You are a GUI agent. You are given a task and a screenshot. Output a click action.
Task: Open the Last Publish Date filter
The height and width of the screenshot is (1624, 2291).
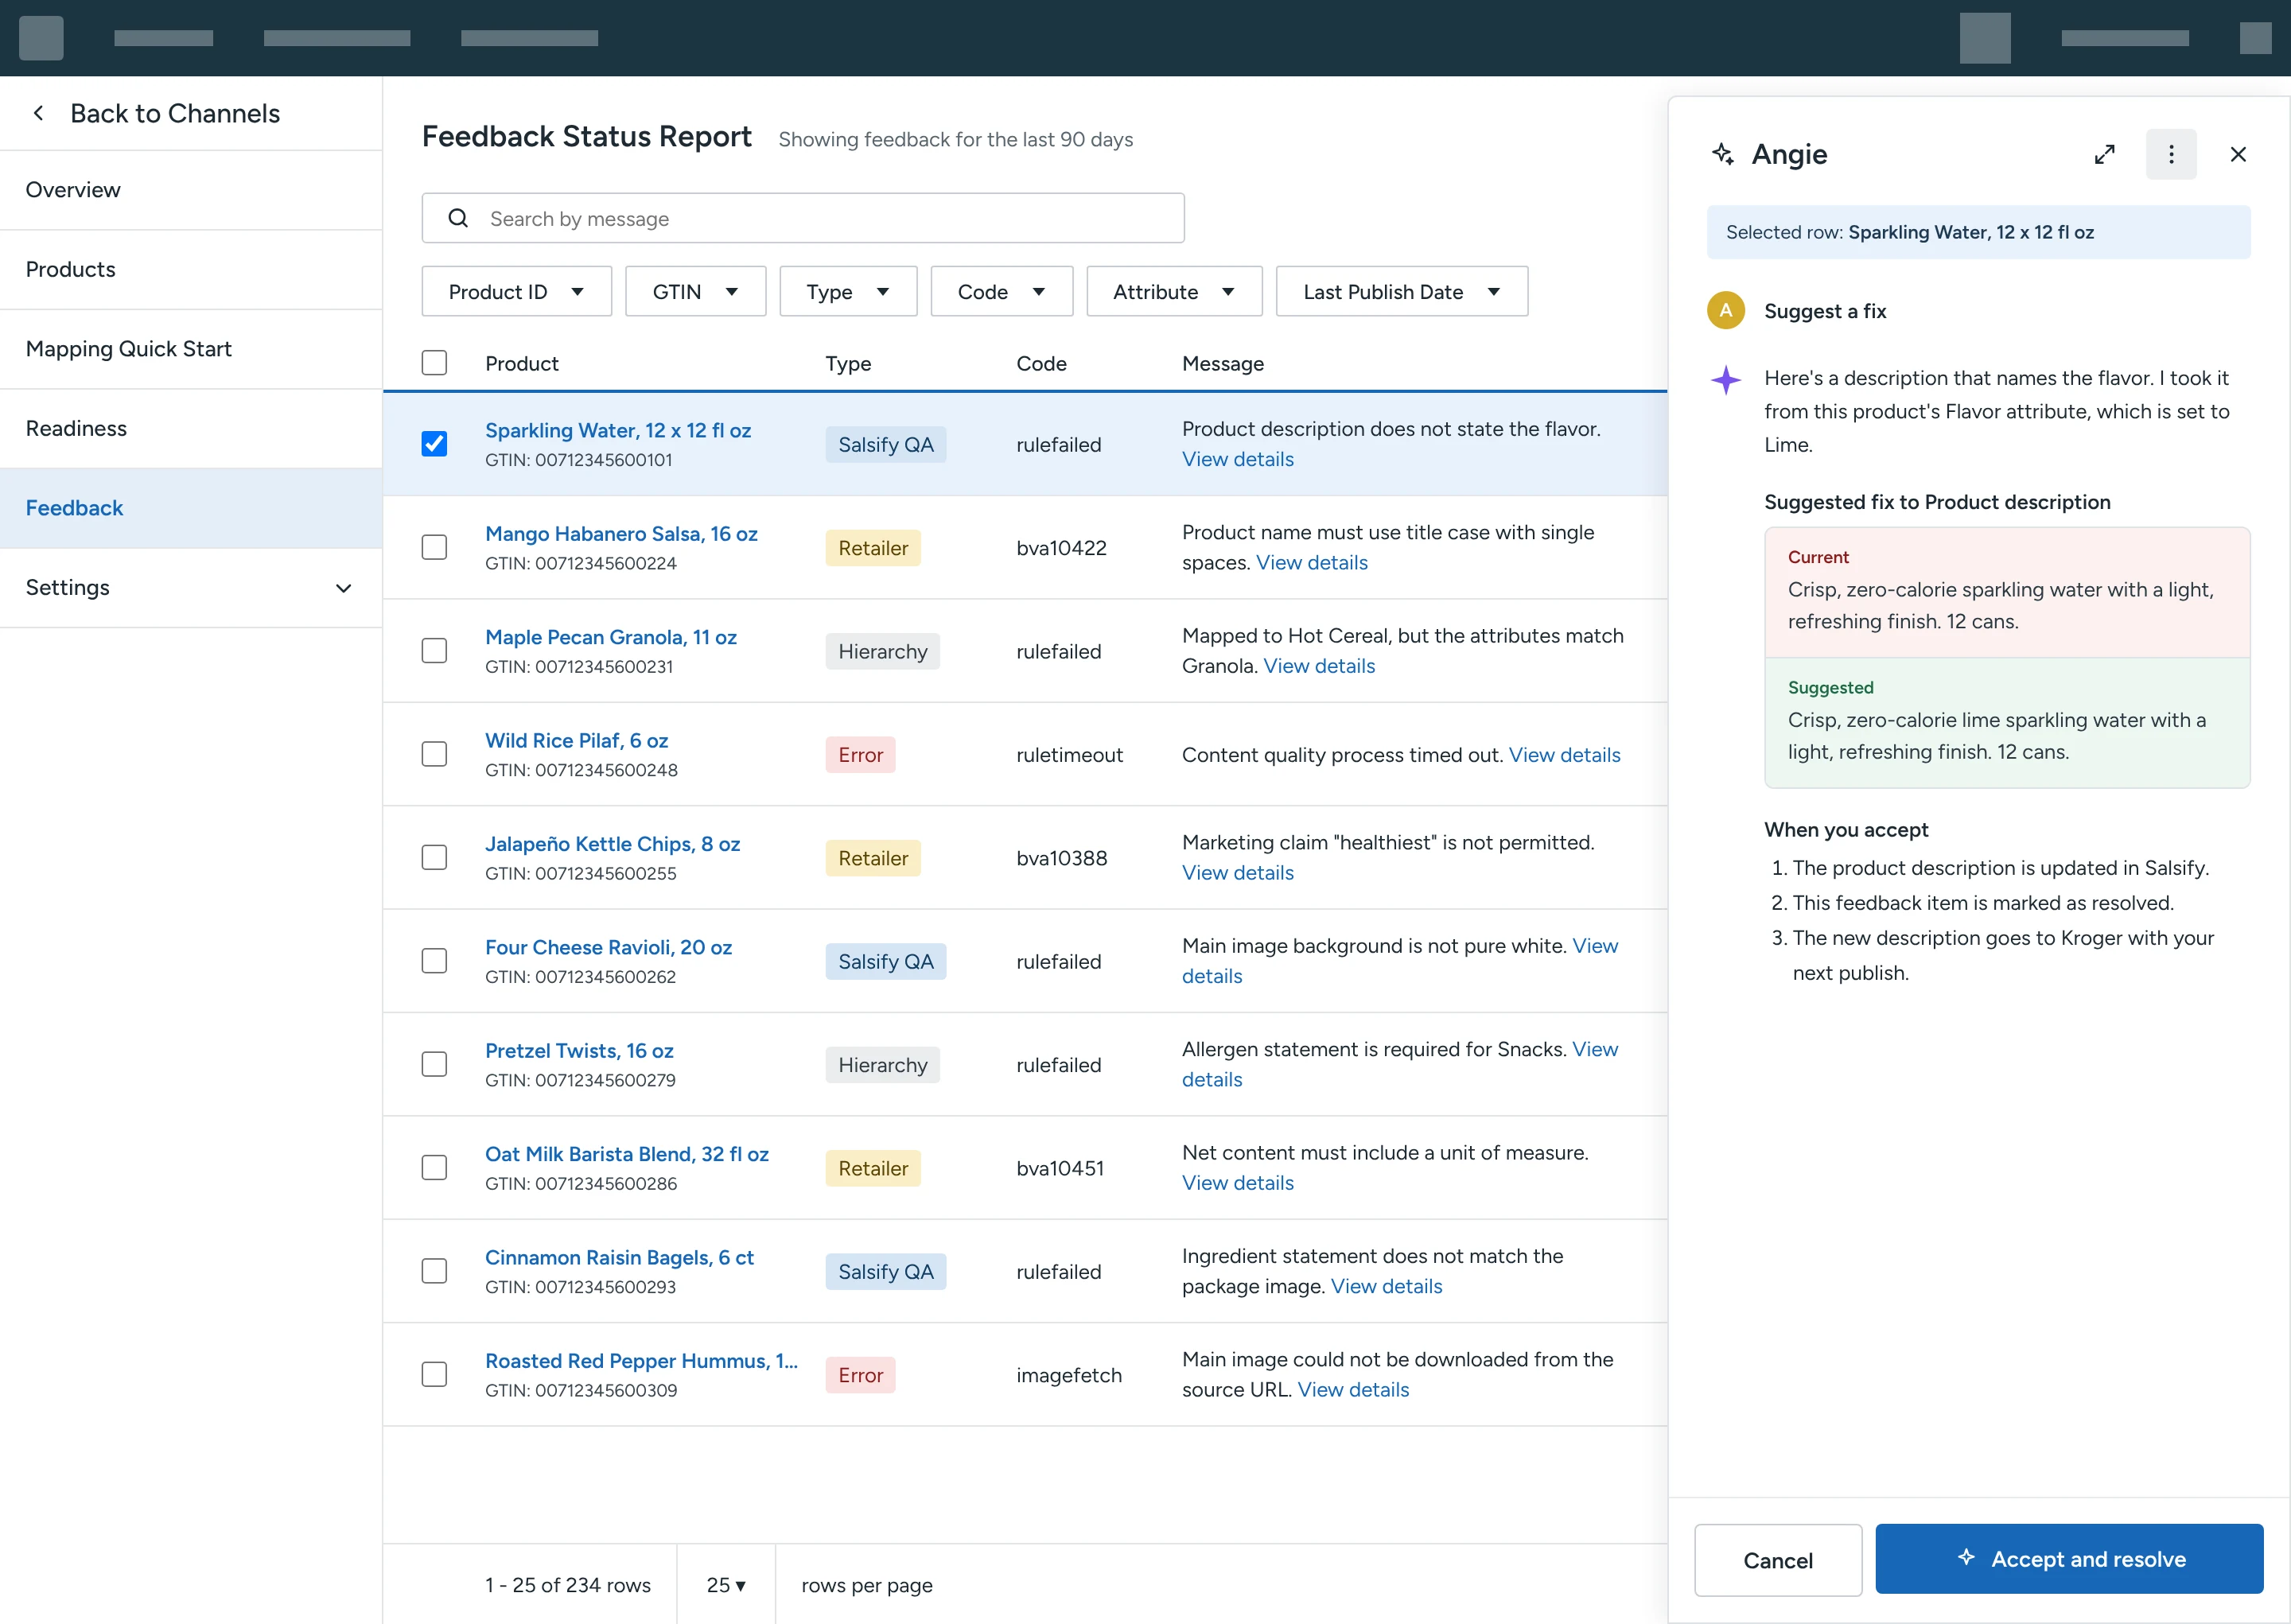click(1401, 292)
